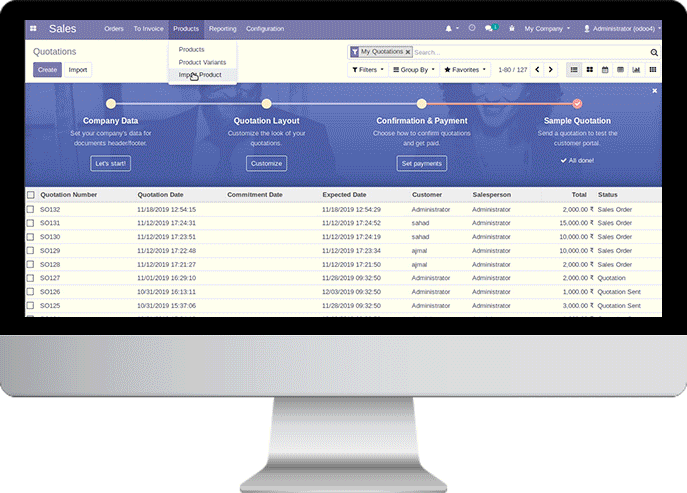Click the Let's start! button

(110, 163)
